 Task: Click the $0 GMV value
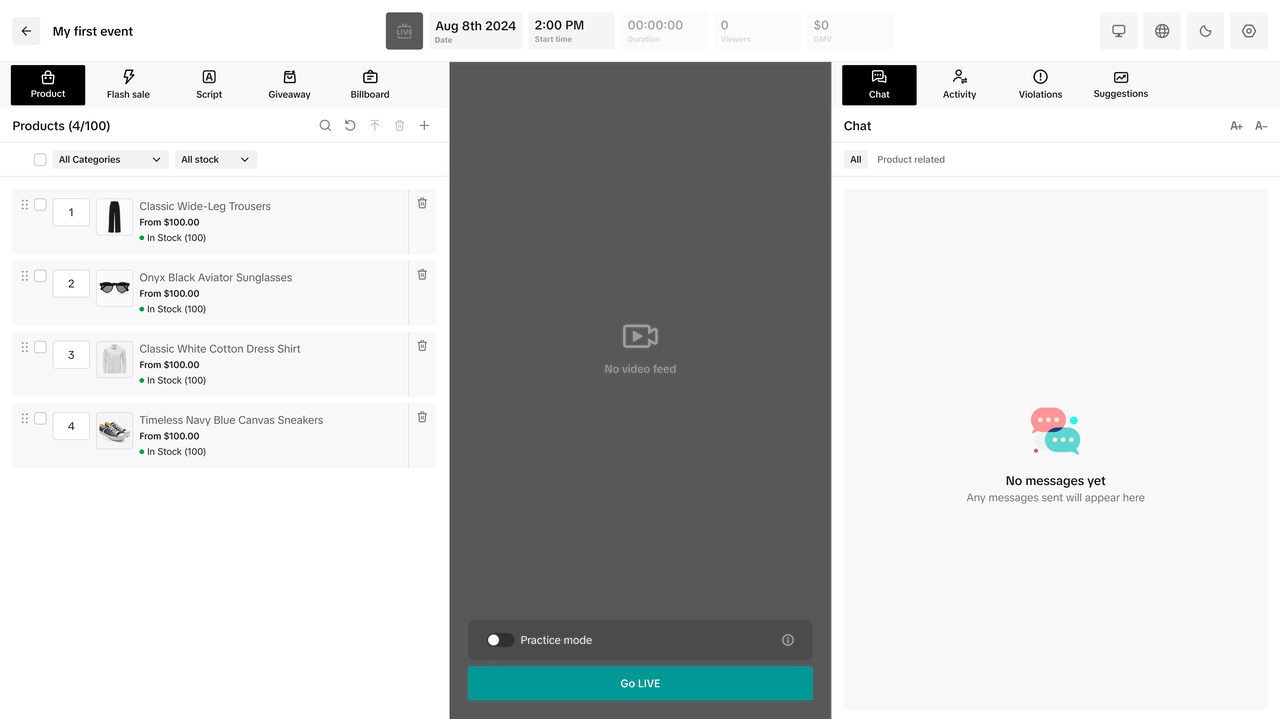click(821, 25)
